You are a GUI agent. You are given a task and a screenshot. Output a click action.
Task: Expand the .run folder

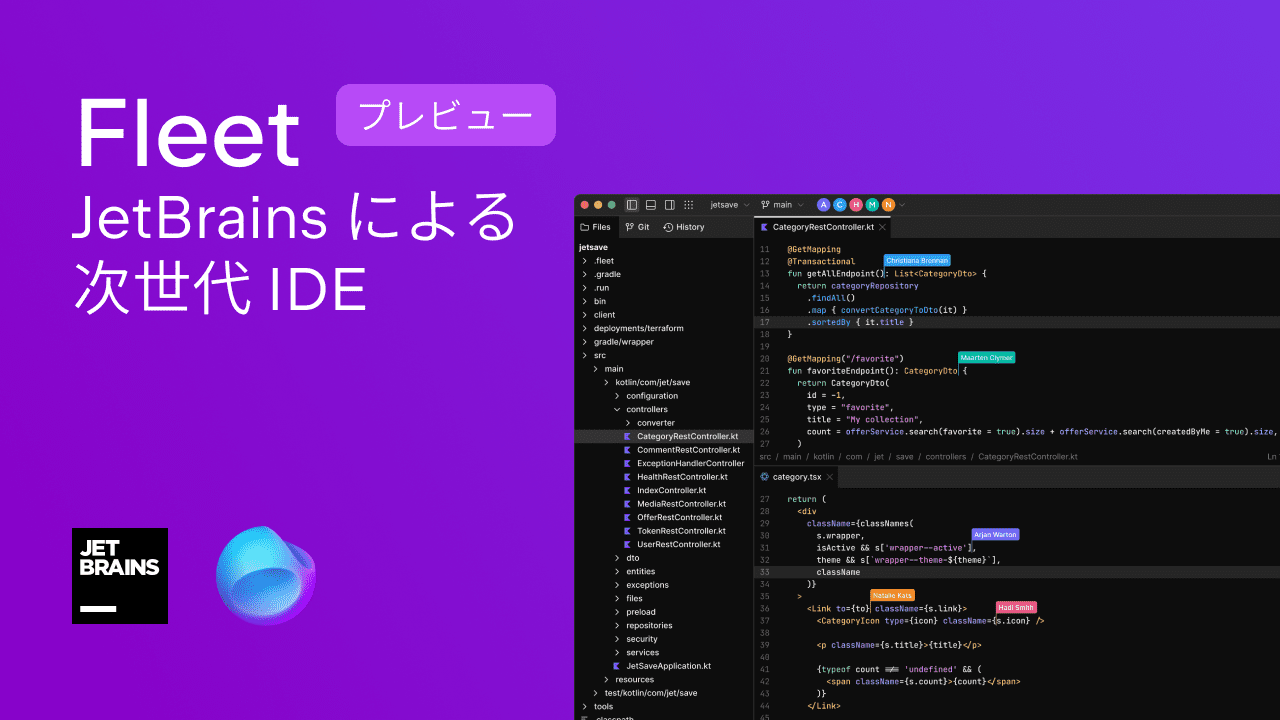click(x=585, y=288)
